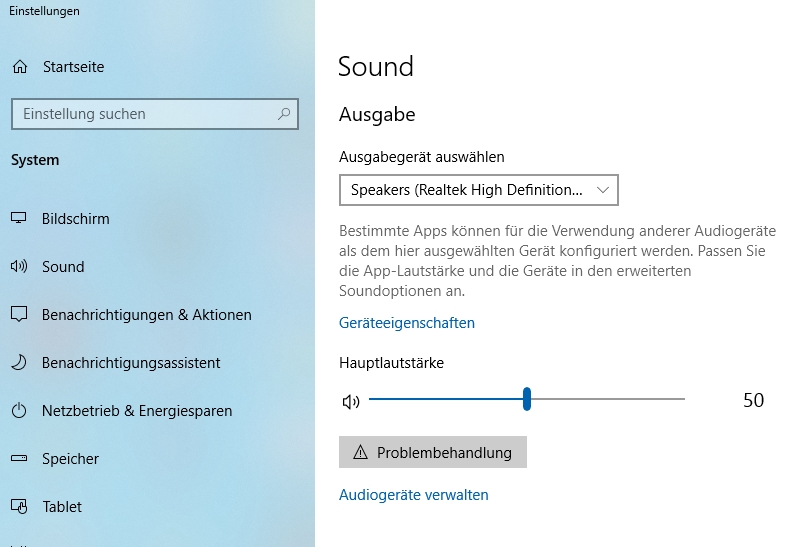The width and height of the screenshot is (812, 547).
Task: Click the Sound speaker icon in sidebar
Action: [x=19, y=266]
